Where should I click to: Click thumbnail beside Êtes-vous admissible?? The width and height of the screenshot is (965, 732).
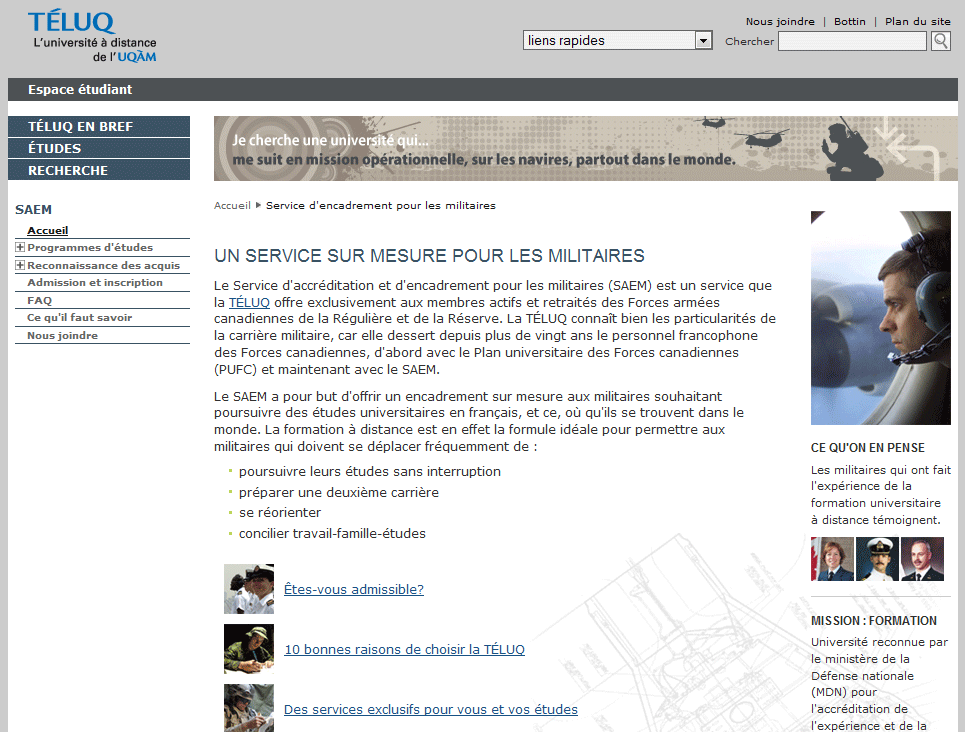249,589
